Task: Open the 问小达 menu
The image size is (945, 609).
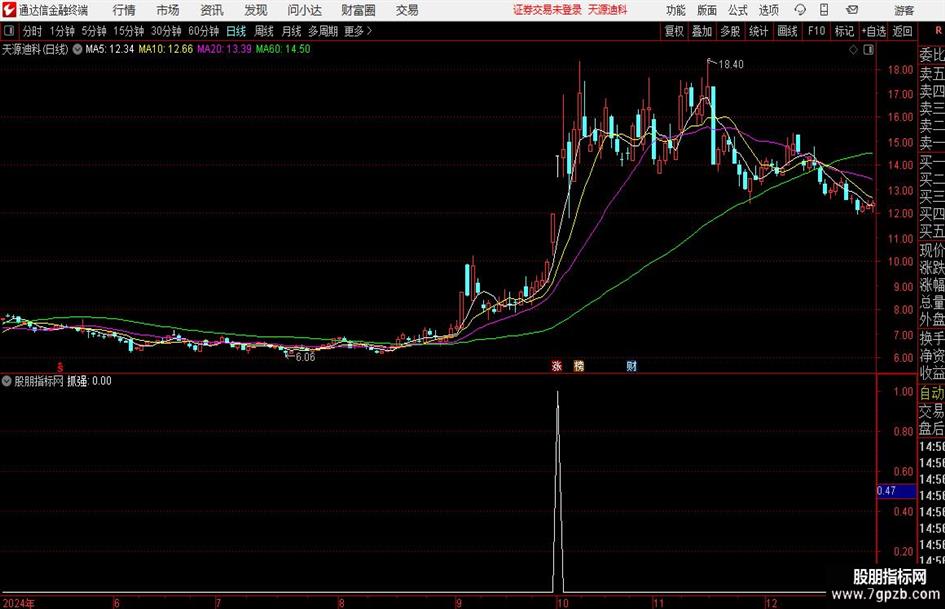Action: click(x=304, y=10)
